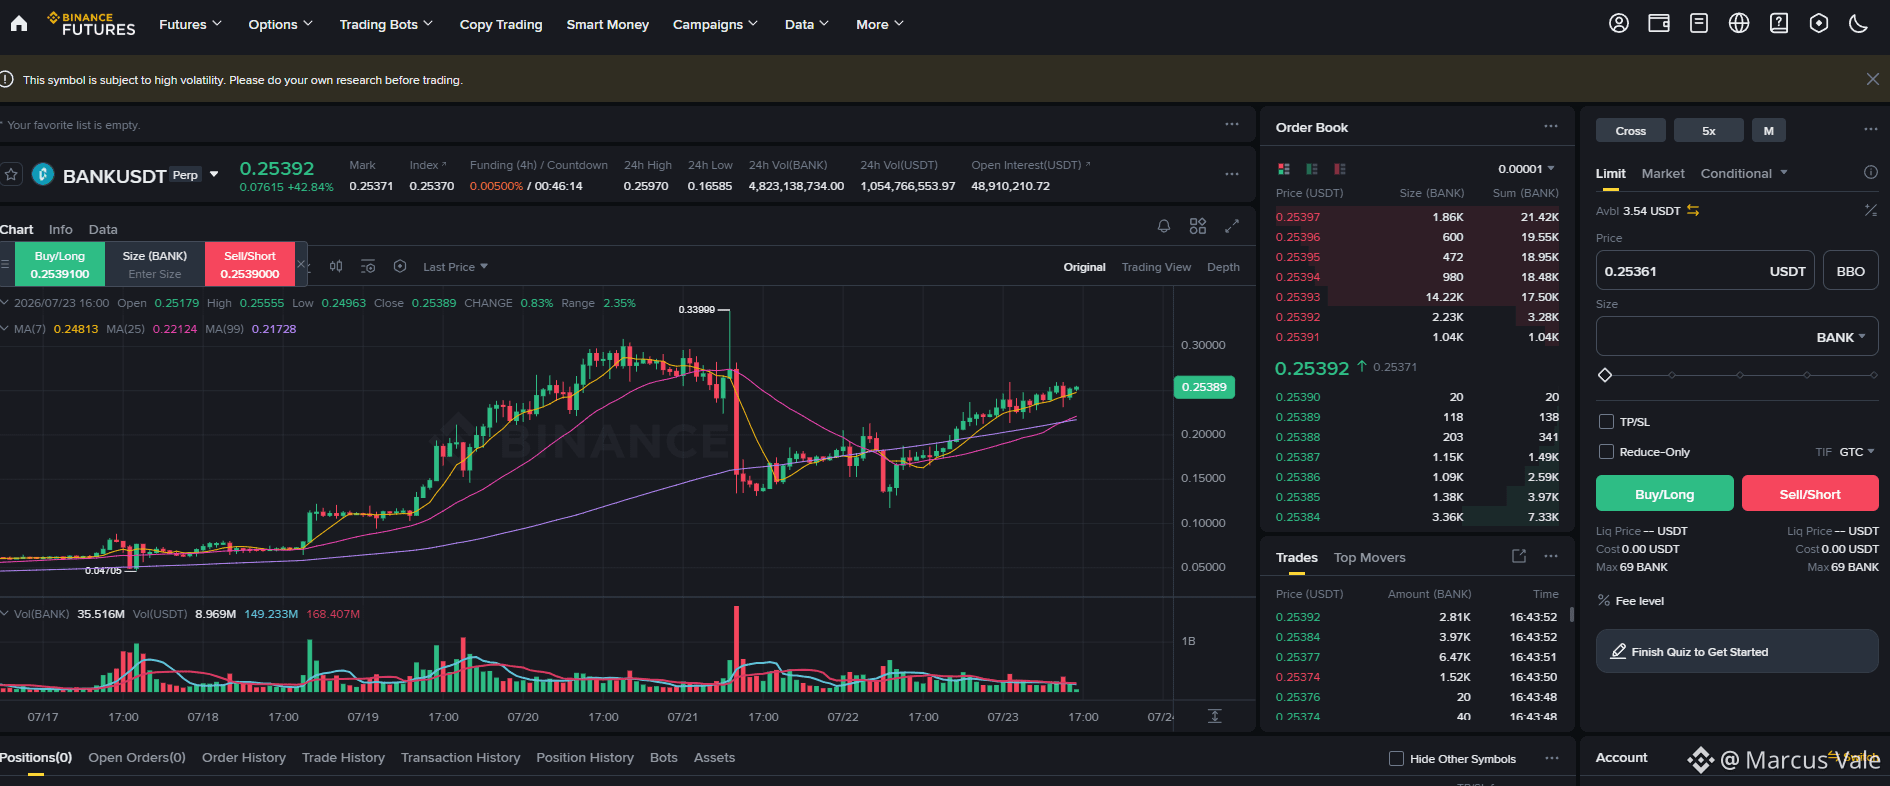The height and width of the screenshot is (786, 1890).
Task: Expand the Options menu
Action: tap(280, 24)
